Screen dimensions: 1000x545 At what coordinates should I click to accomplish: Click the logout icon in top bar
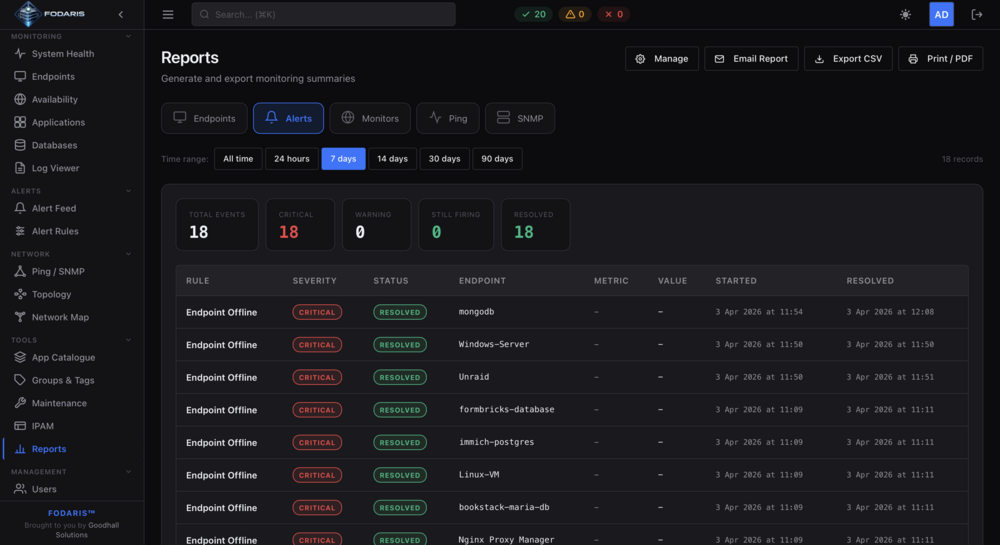[x=976, y=14]
